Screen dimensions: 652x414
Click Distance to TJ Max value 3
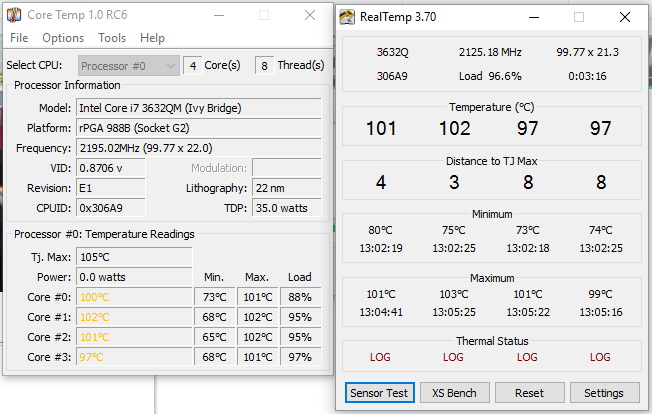[x=454, y=182]
